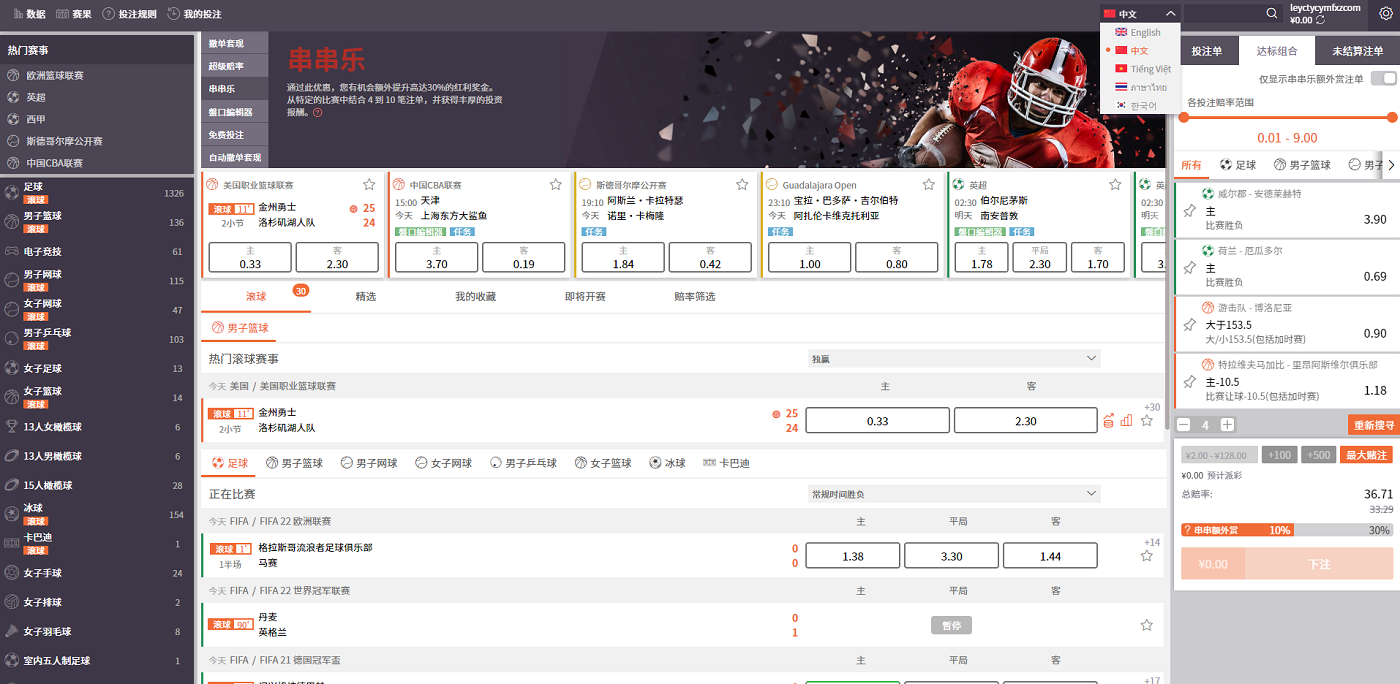Expand the 常规时间胜负 dropdown
Viewport: 1400px width, 684px height.
point(954,494)
